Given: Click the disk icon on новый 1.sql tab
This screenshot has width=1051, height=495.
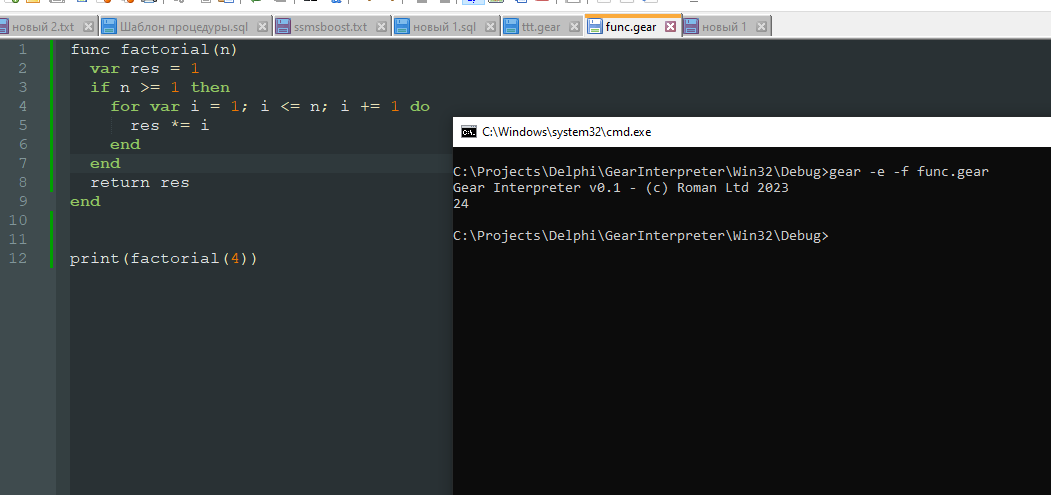Looking at the screenshot, I should 403,27.
